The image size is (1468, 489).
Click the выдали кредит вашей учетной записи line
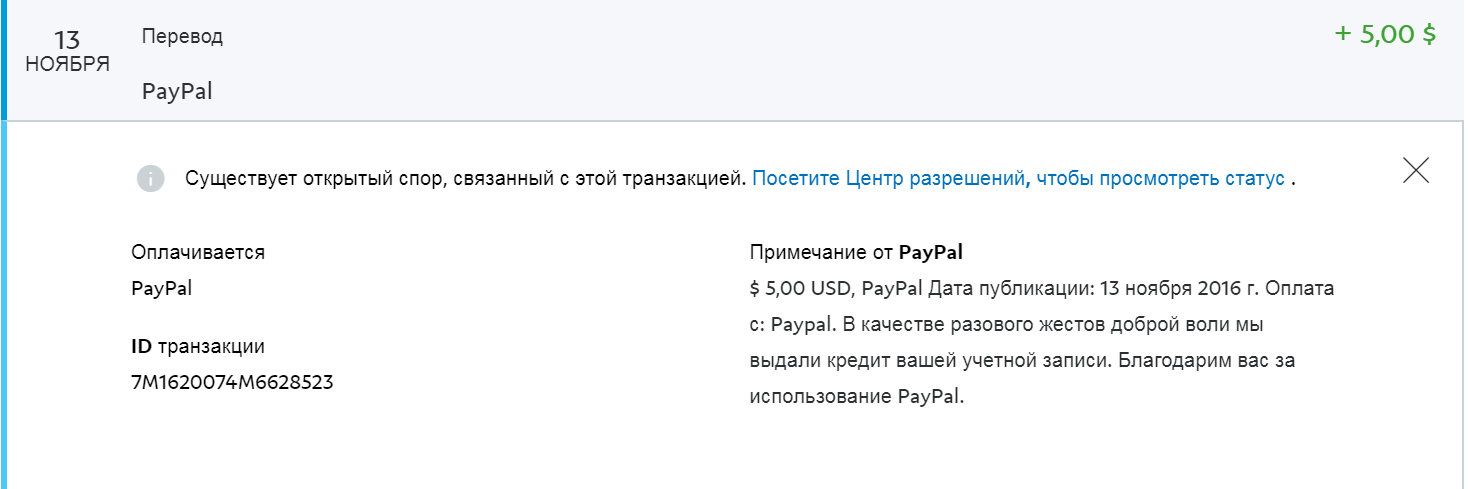[1021, 360]
